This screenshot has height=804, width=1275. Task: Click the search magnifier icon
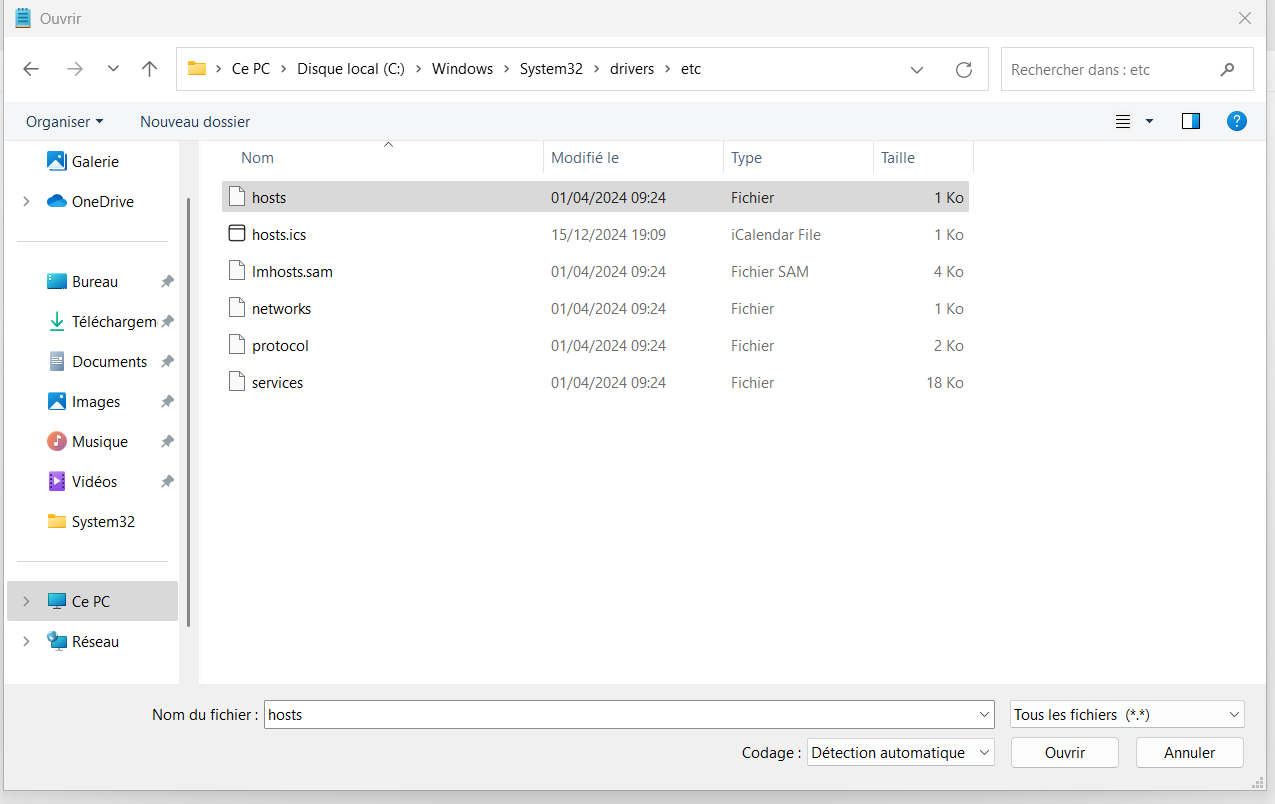click(1227, 70)
